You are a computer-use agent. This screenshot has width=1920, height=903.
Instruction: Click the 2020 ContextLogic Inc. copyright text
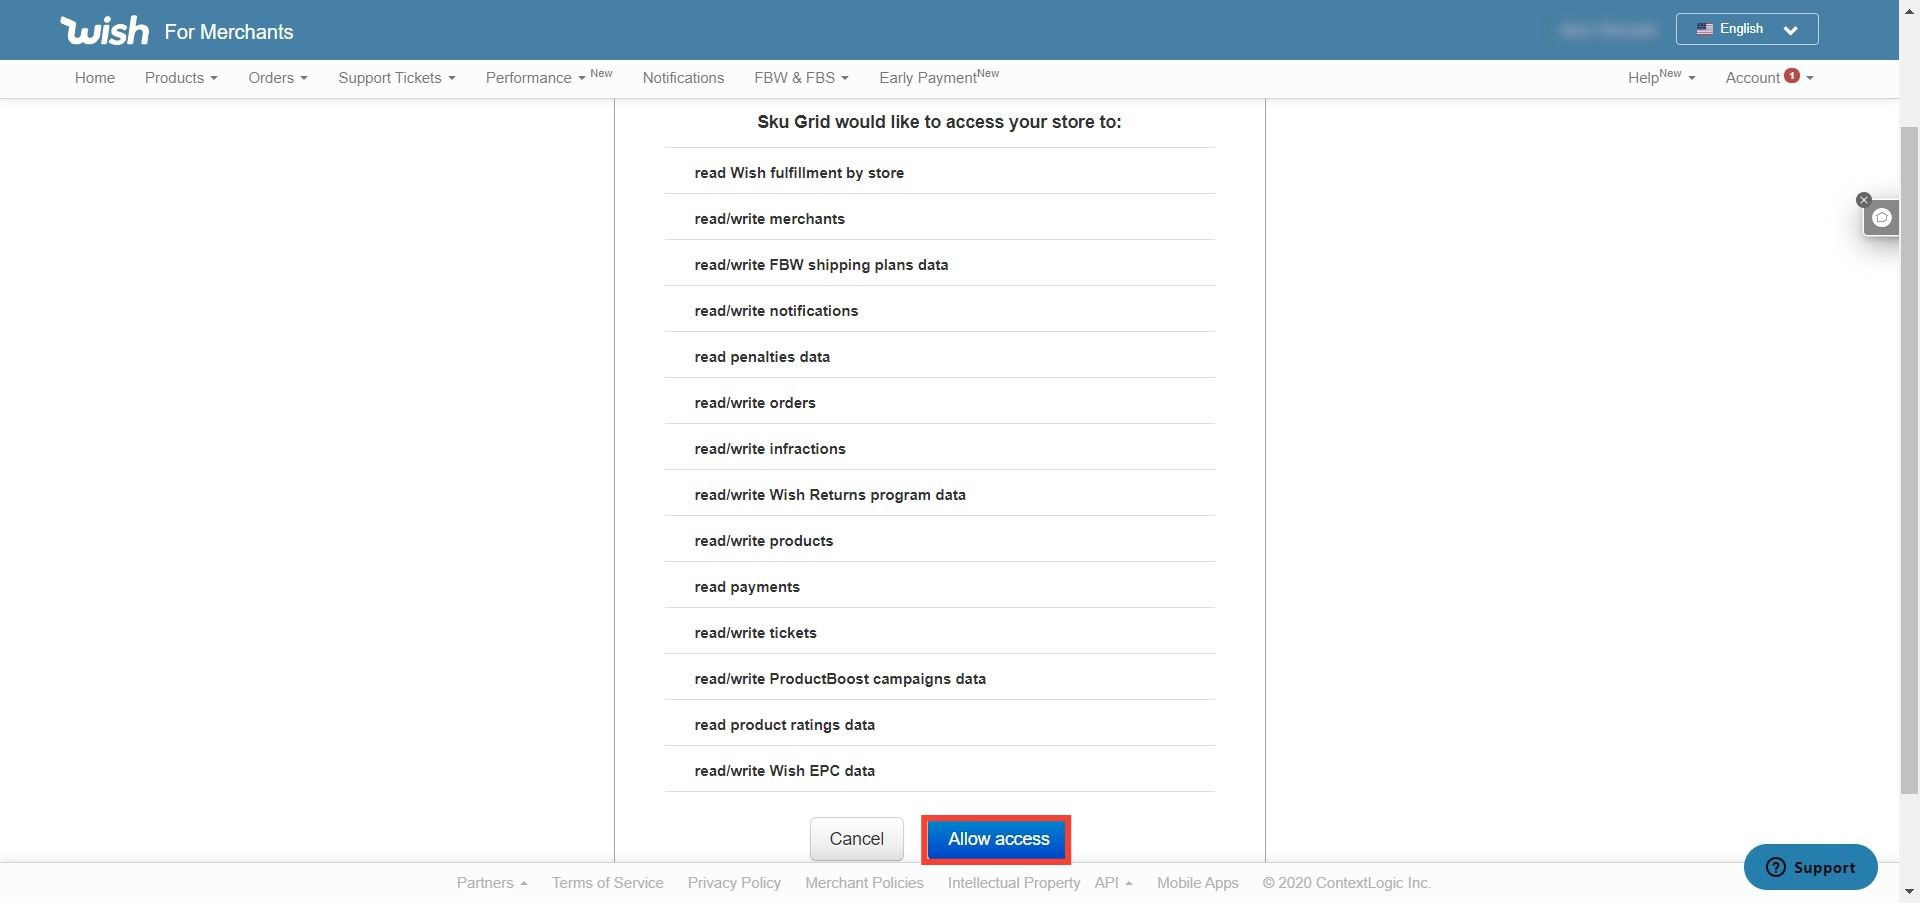1346,883
